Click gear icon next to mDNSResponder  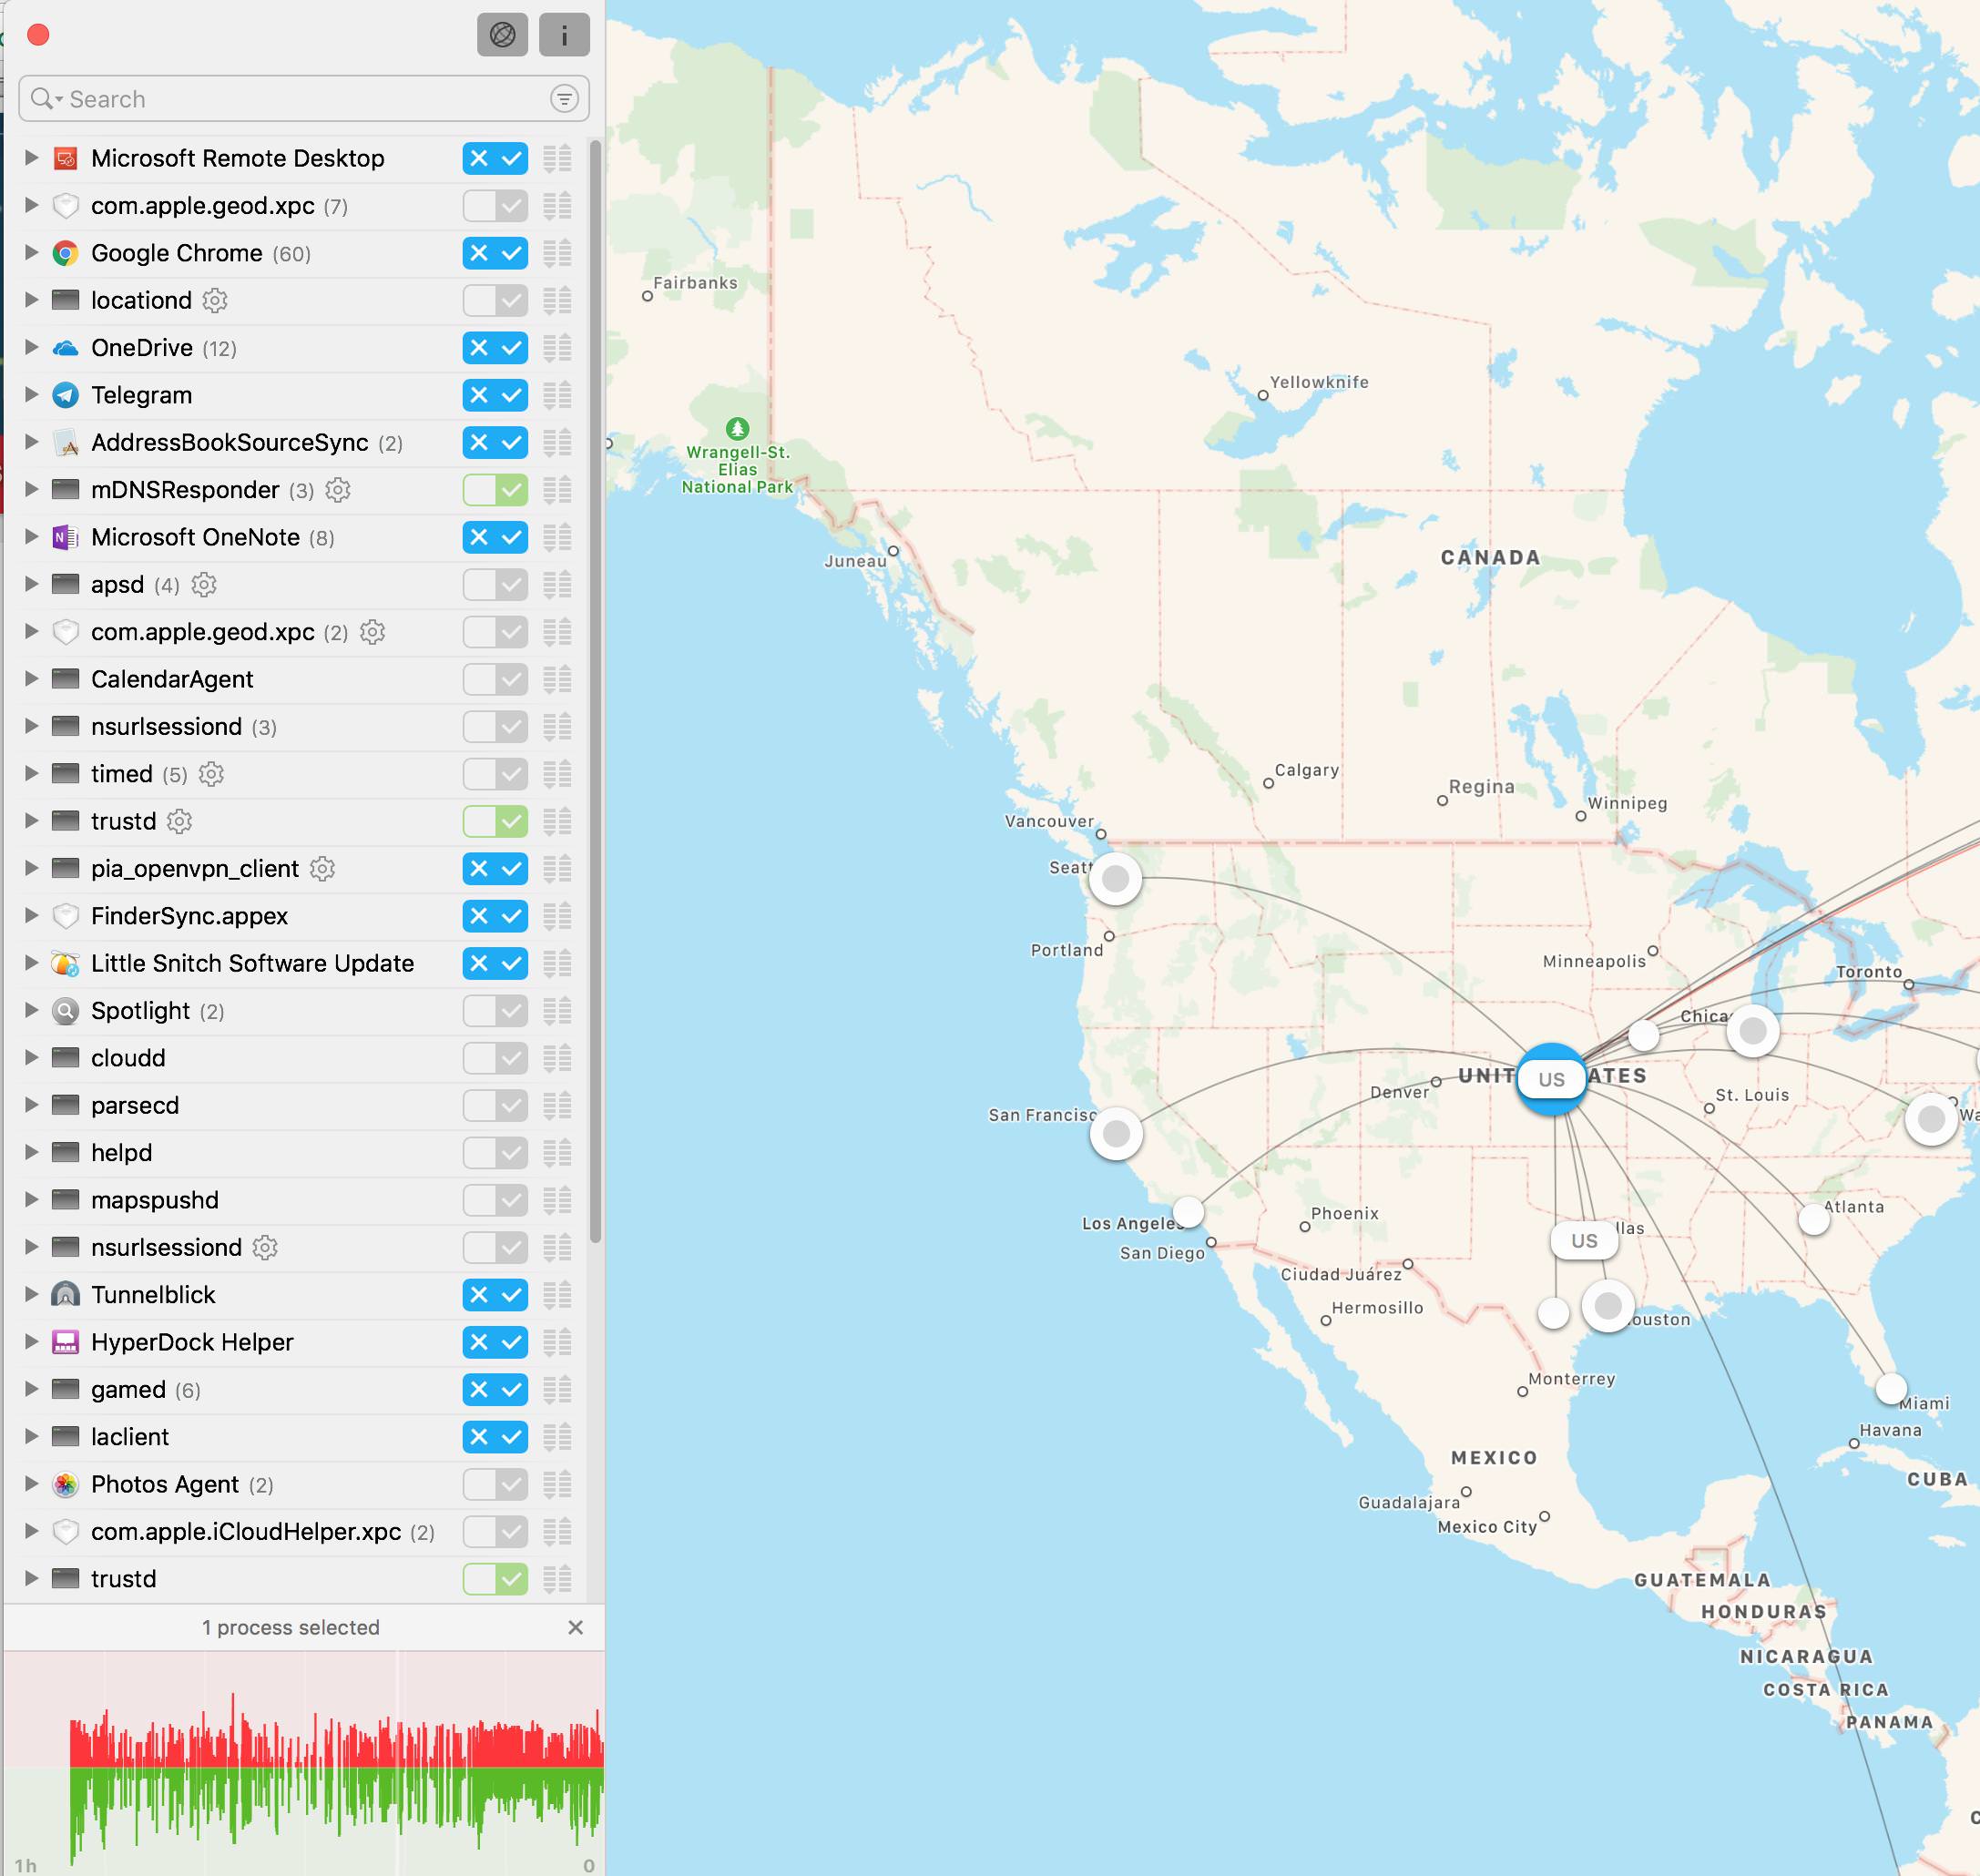tap(338, 490)
